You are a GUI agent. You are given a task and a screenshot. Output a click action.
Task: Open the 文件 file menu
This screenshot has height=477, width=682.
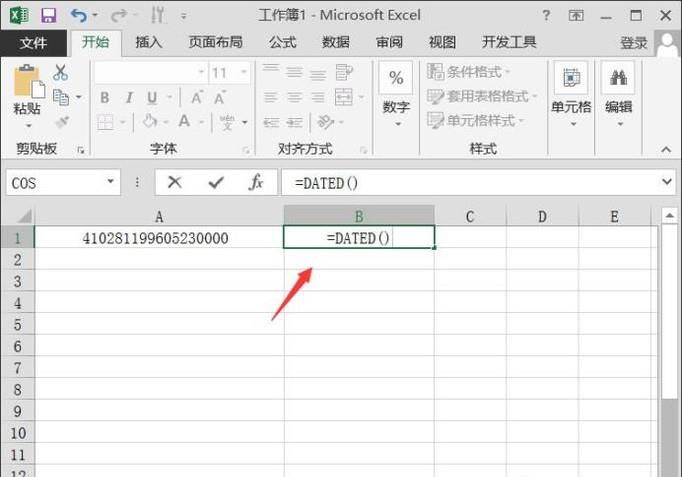click(x=33, y=43)
